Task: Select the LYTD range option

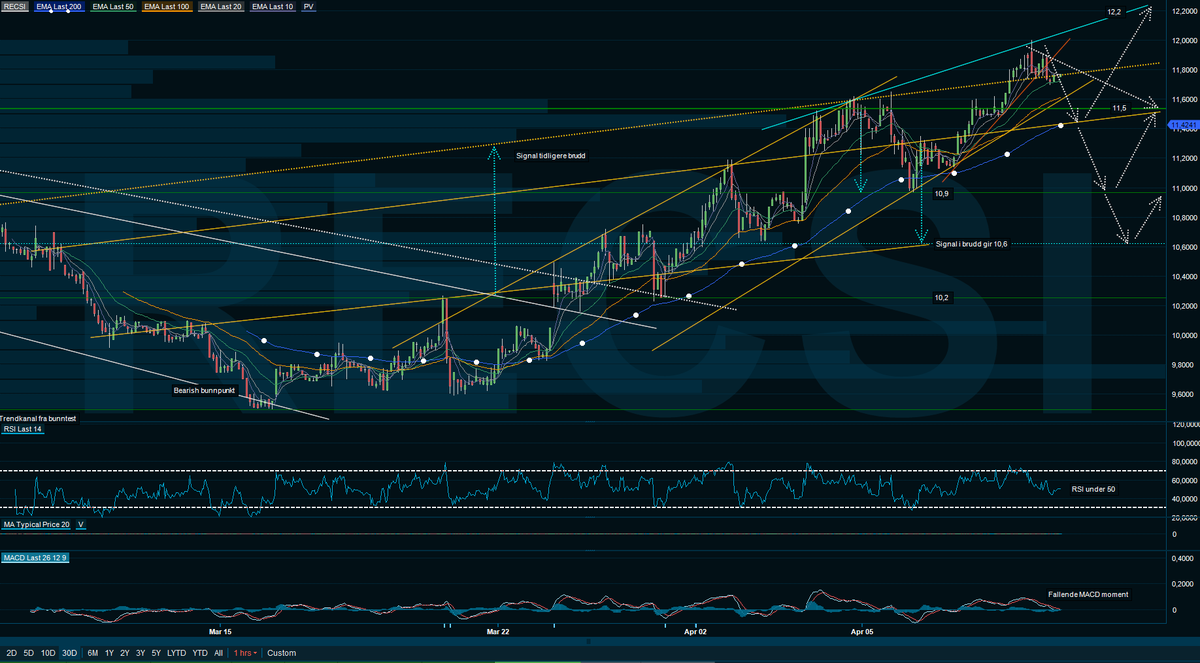Action: click(x=177, y=653)
